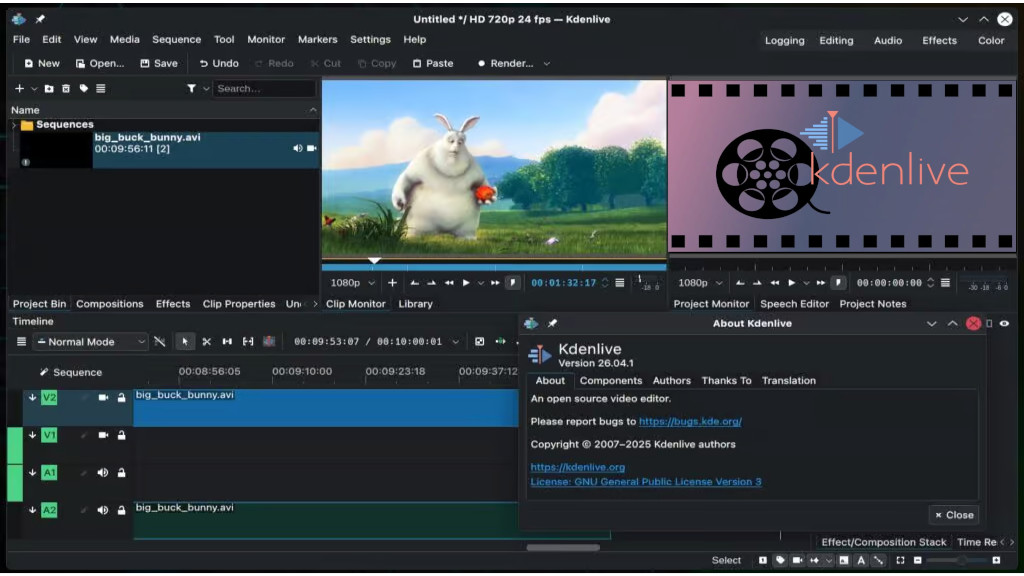Click the Undo button in main toolbar

[x=219, y=63]
